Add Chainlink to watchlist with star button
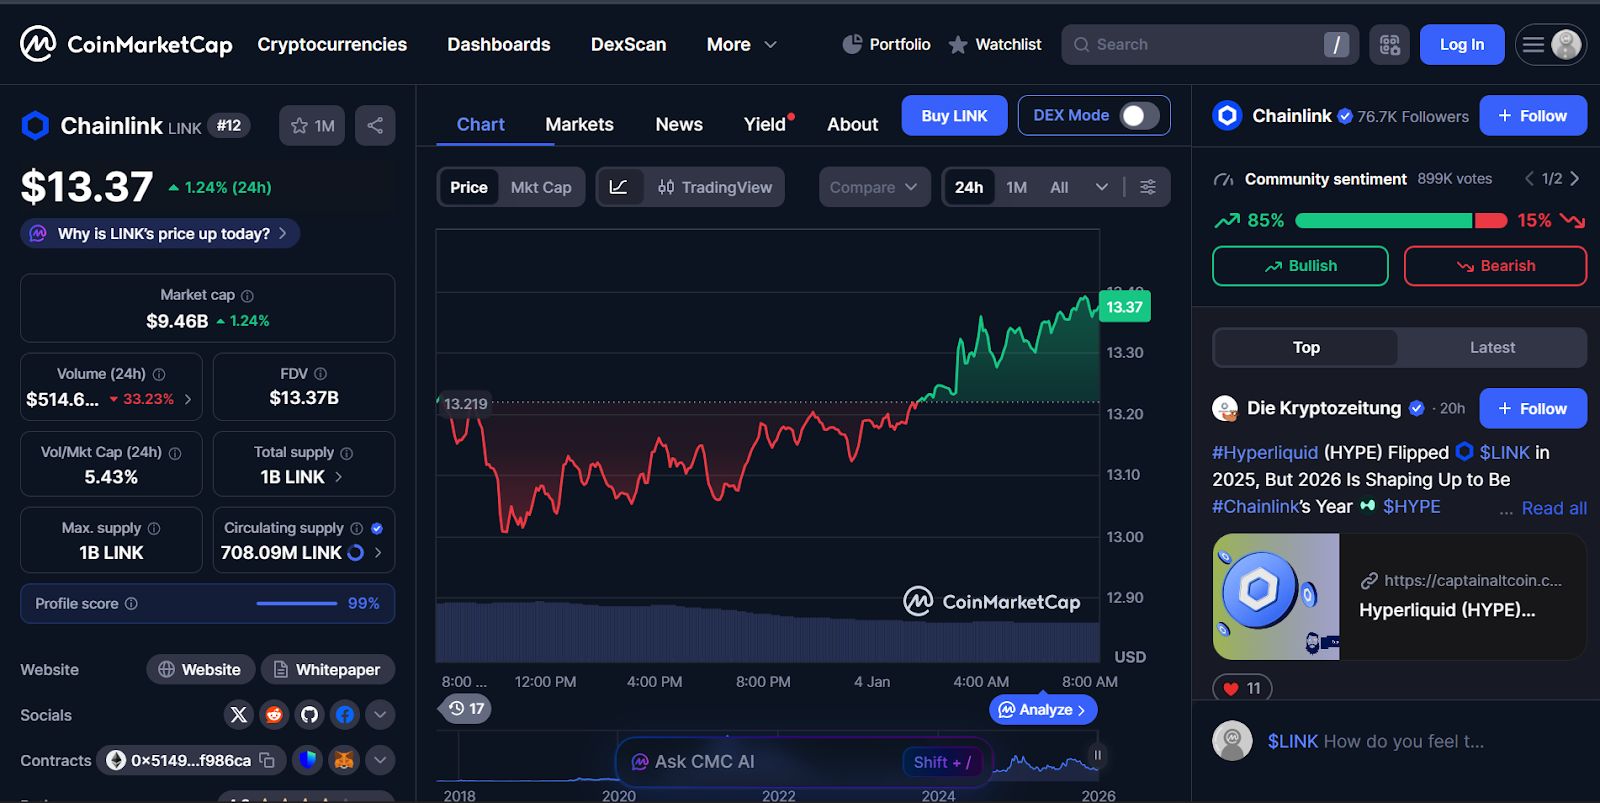Viewport: 1600px width, 803px height. pyautogui.click(x=312, y=125)
